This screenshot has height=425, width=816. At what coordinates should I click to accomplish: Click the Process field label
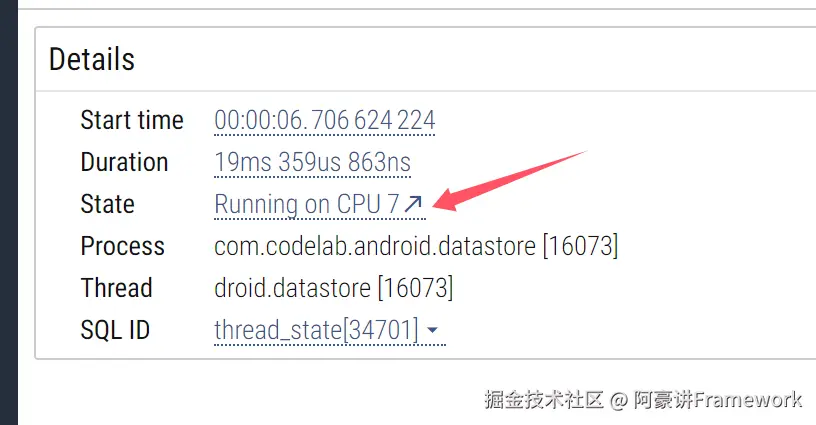click(x=122, y=247)
